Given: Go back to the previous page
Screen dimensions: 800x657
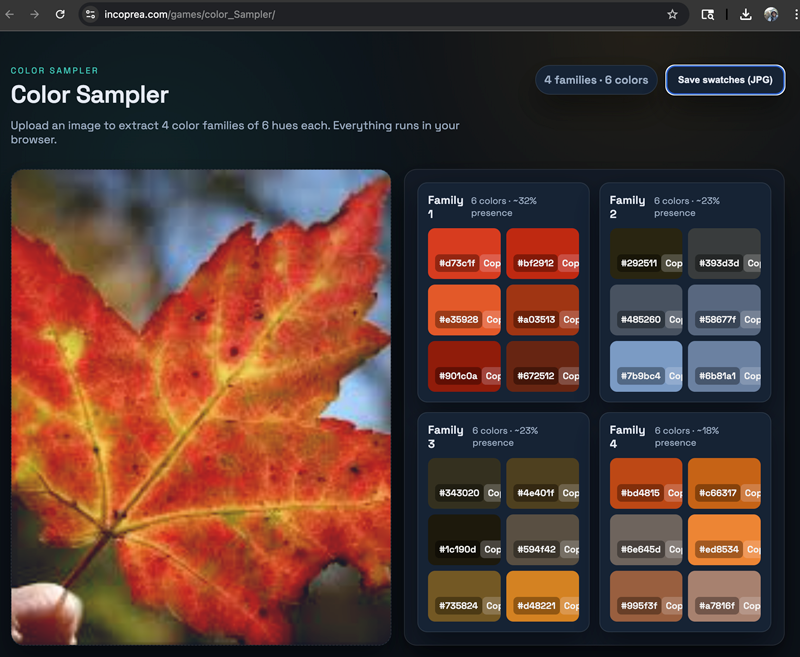Looking at the screenshot, I should pos(10,15).
